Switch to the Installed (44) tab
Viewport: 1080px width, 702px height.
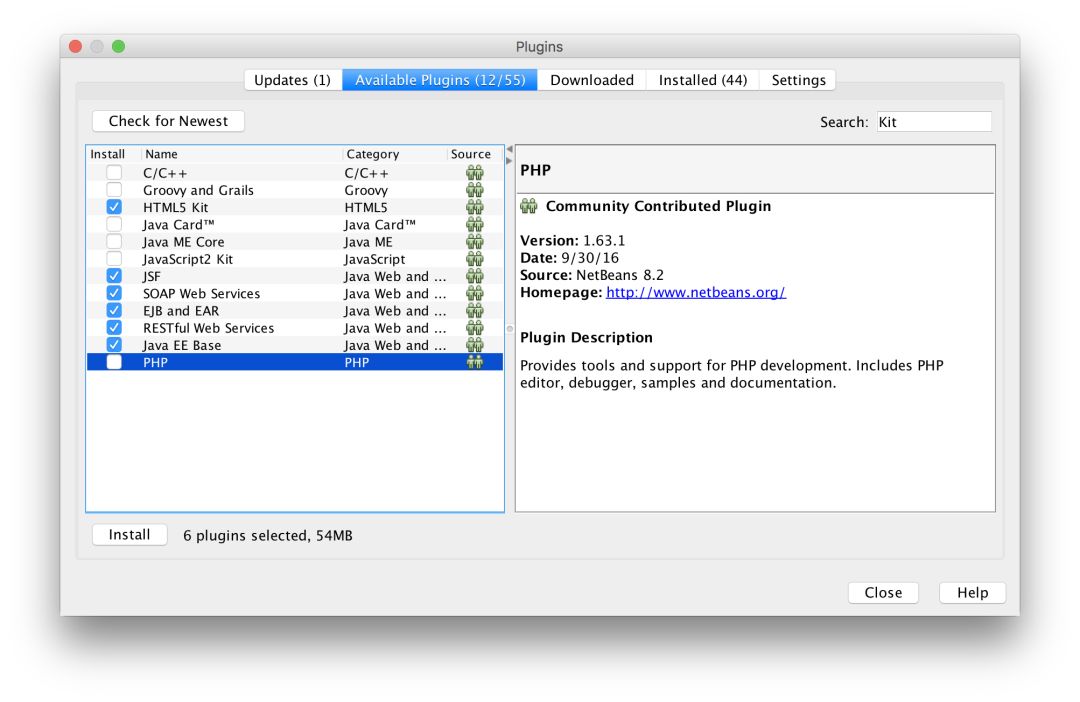pos(702,80)
